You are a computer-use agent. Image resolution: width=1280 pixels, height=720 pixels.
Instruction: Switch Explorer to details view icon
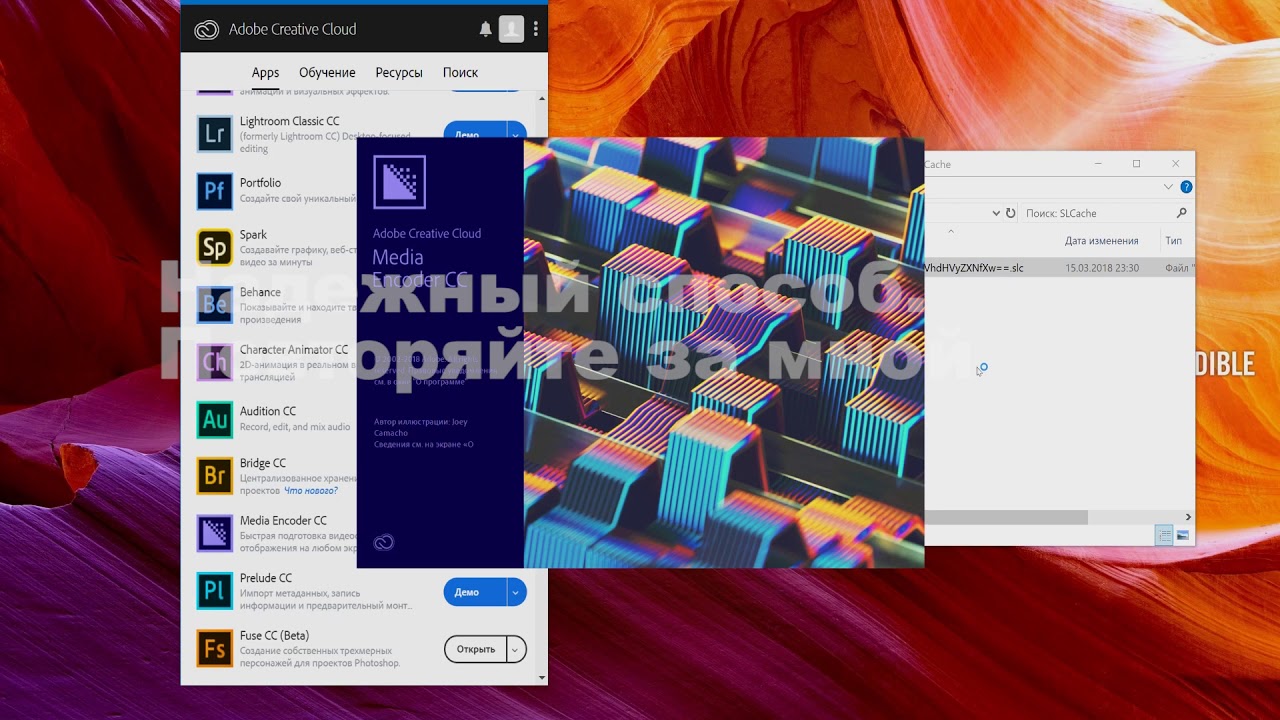click(1164, 536)
